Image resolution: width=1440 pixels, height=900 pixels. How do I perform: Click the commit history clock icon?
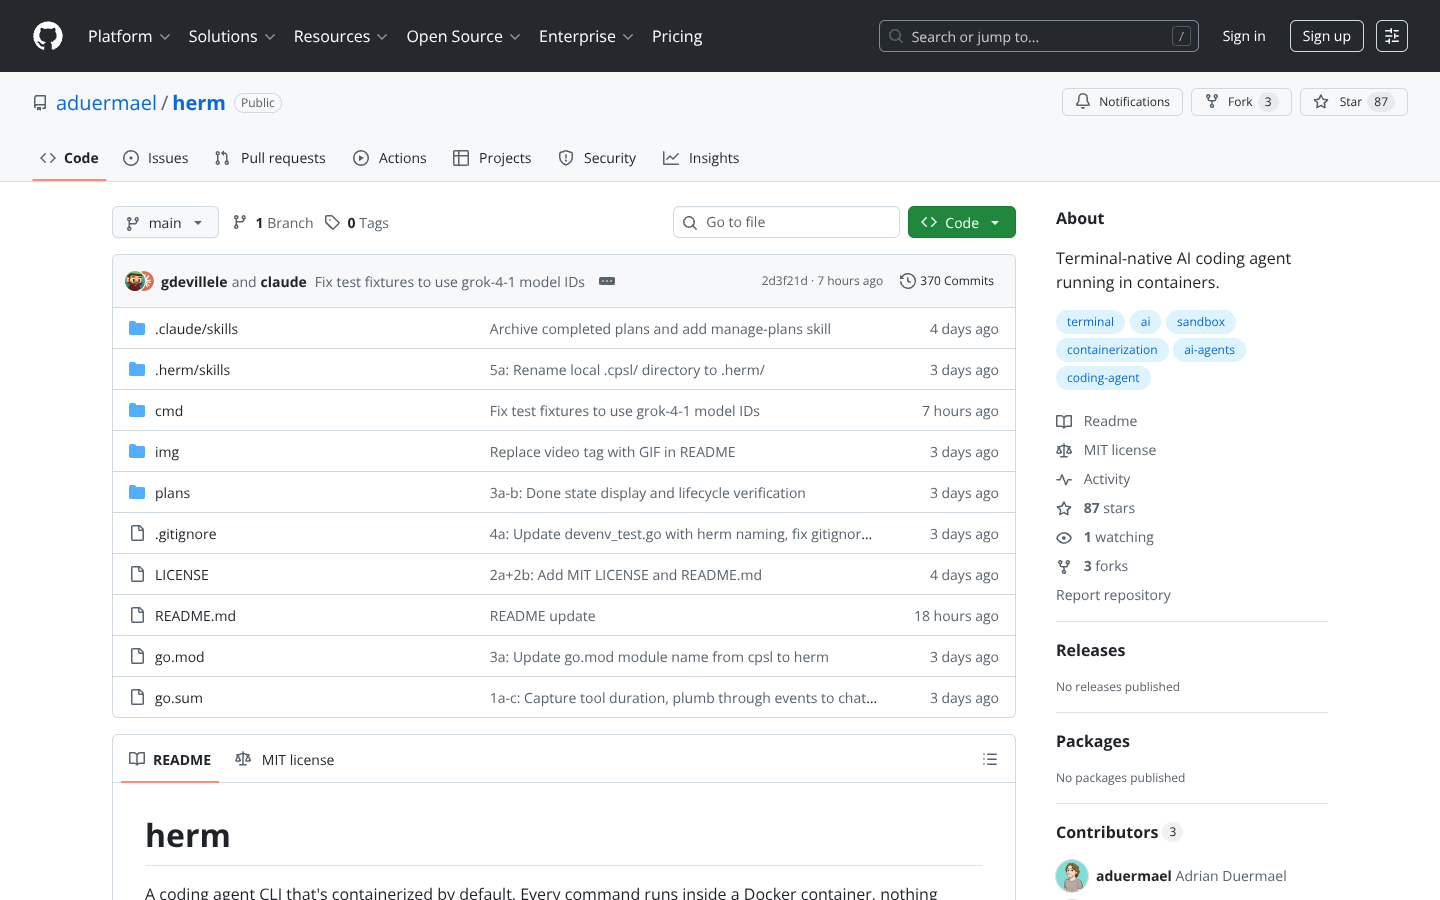point(907,281)
